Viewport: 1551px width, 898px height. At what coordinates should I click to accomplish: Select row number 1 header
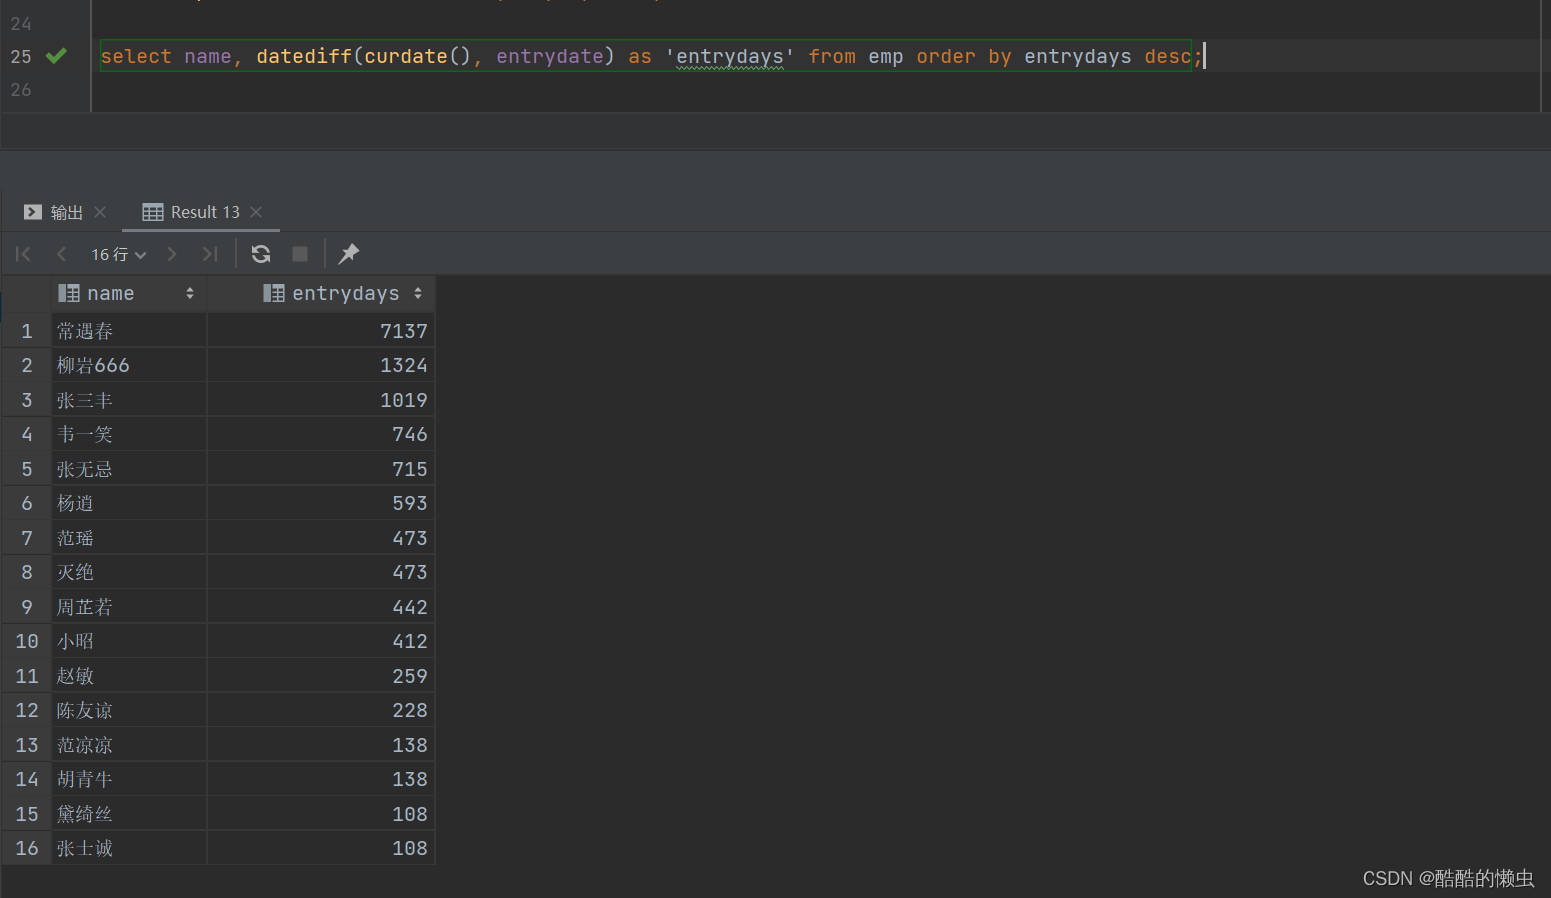(27, 331)
